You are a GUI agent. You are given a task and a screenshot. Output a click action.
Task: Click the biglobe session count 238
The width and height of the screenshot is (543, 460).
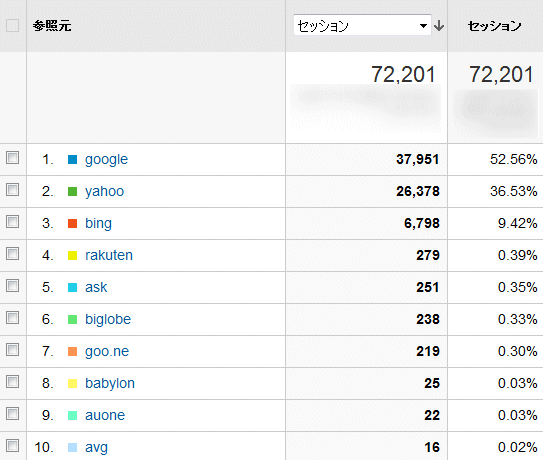click(x=428, y=319)
